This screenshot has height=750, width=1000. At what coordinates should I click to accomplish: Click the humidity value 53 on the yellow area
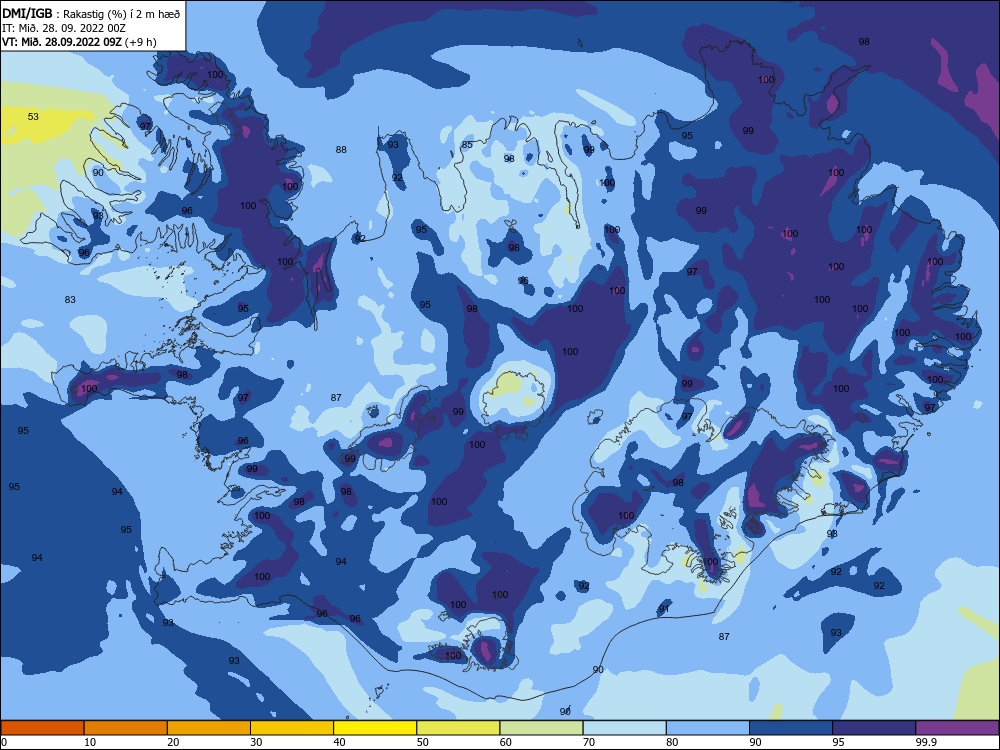pyautogui.click(x=33, y=117)
